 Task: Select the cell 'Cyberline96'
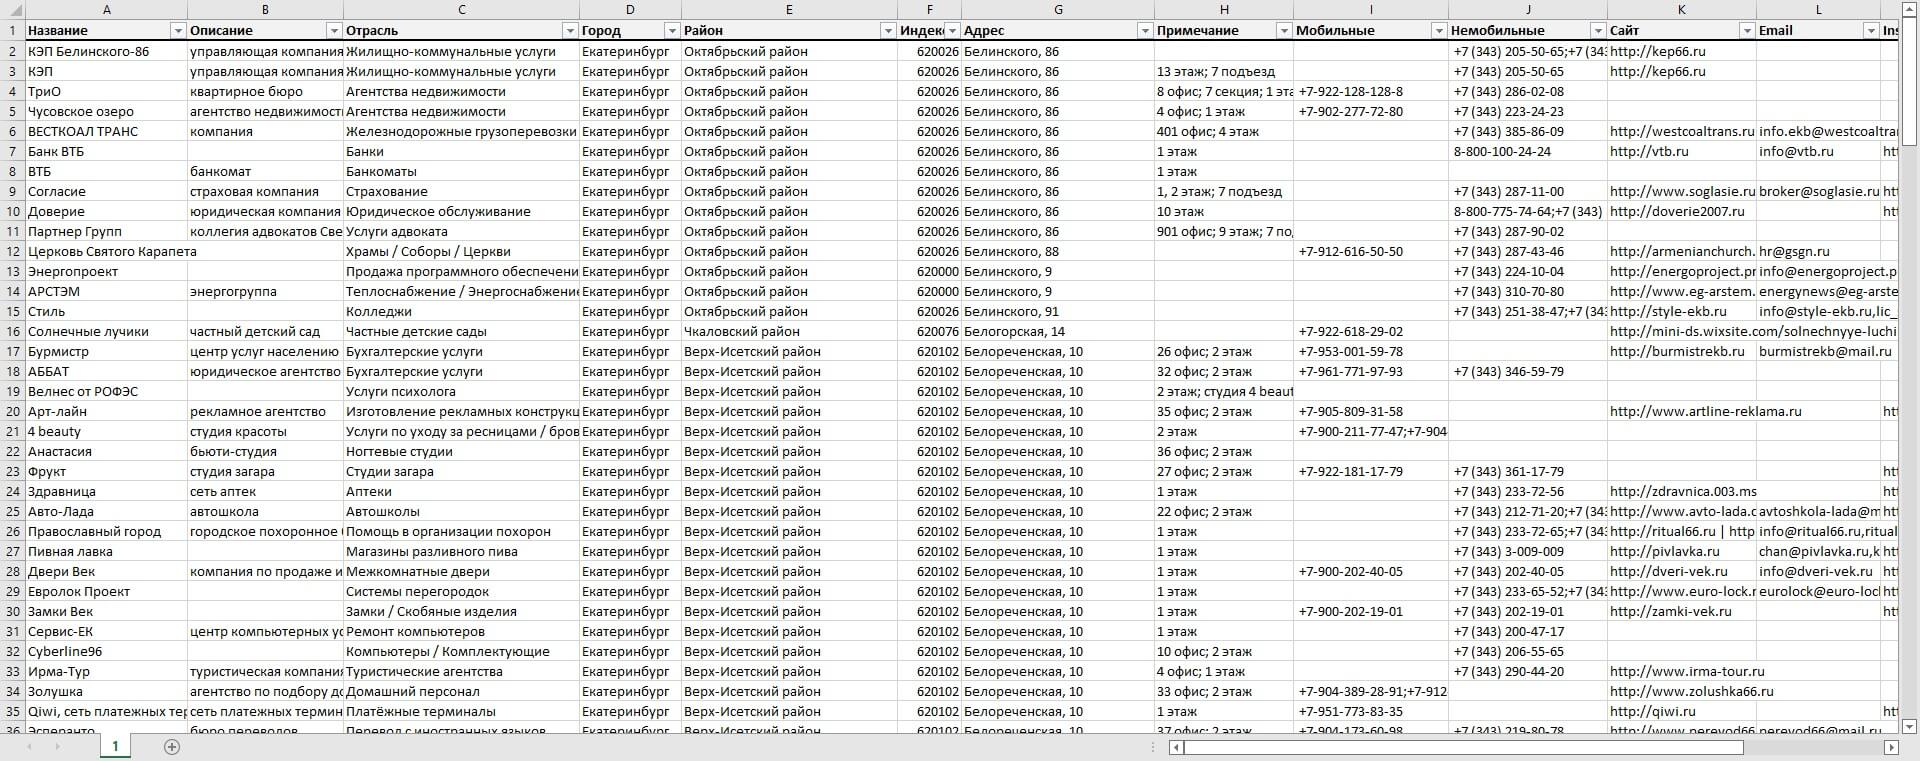coord(106,651)
